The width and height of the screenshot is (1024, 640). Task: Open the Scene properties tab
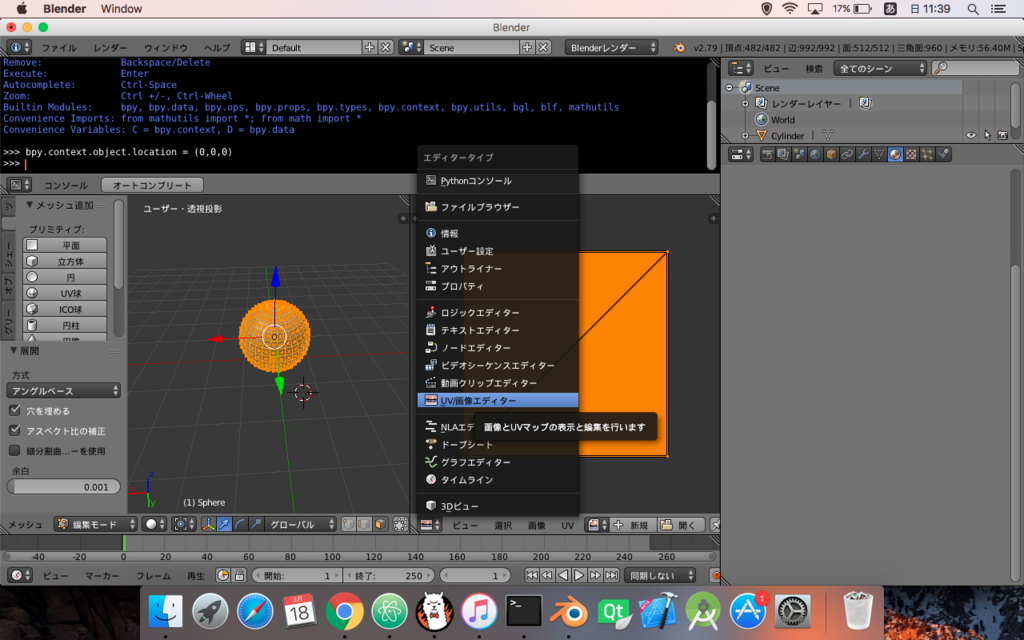(799, 154)
